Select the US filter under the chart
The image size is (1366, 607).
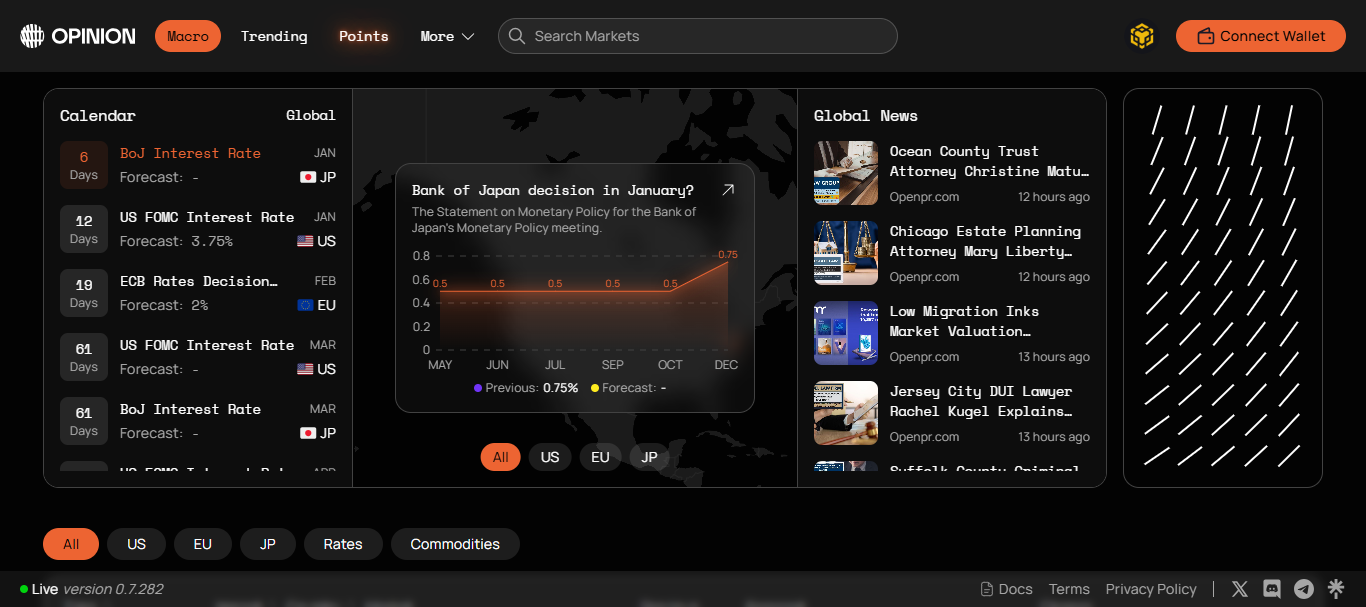[550, 457]
